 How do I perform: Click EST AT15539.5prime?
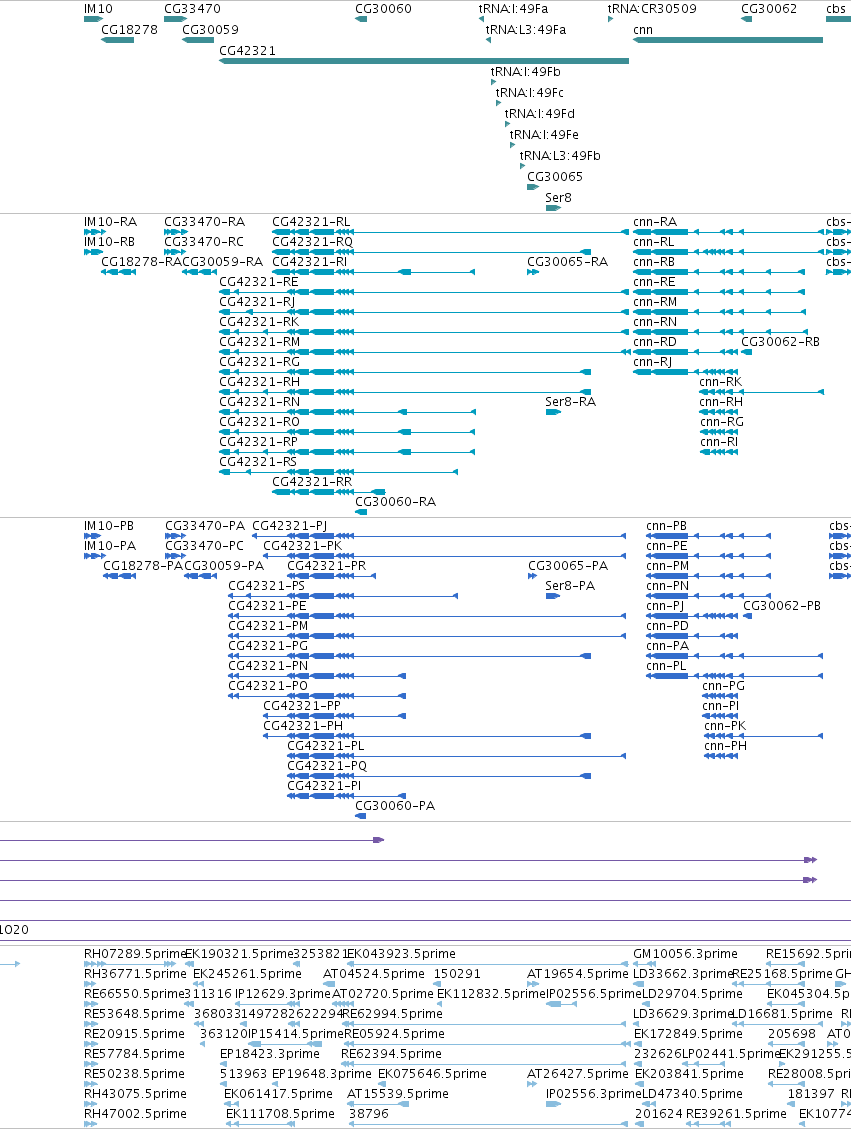[397, 1094]
